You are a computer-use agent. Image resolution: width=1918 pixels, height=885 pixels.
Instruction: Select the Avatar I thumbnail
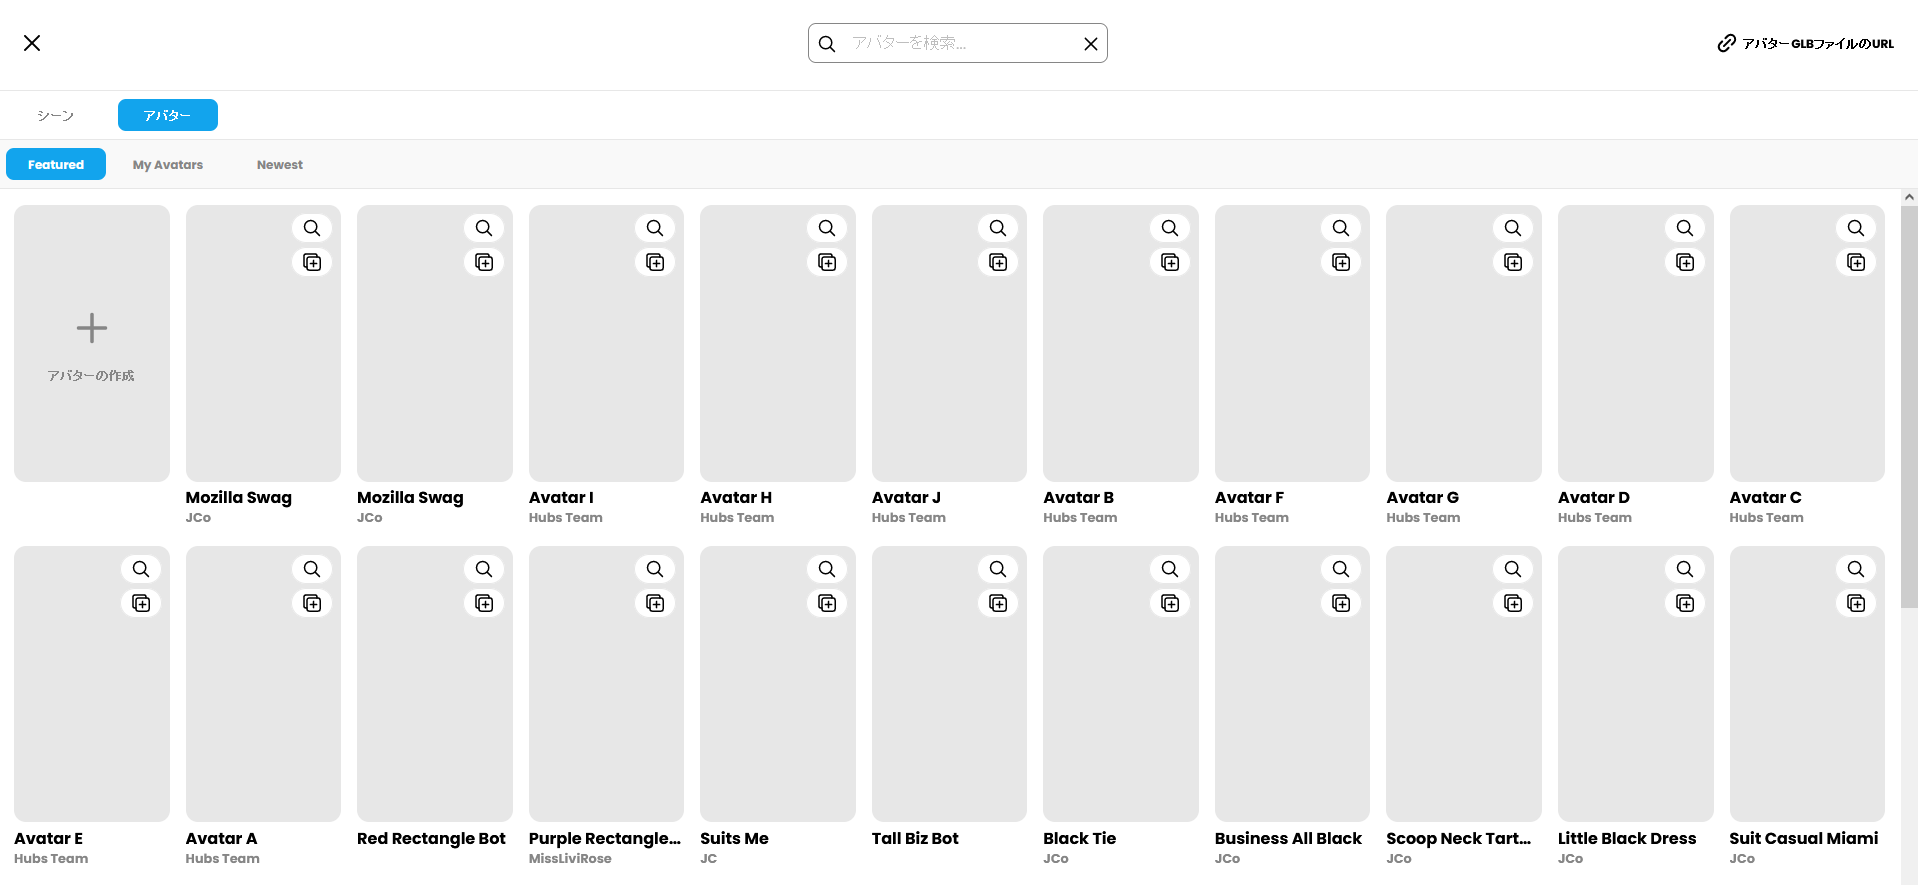click(x=606, y=343)
